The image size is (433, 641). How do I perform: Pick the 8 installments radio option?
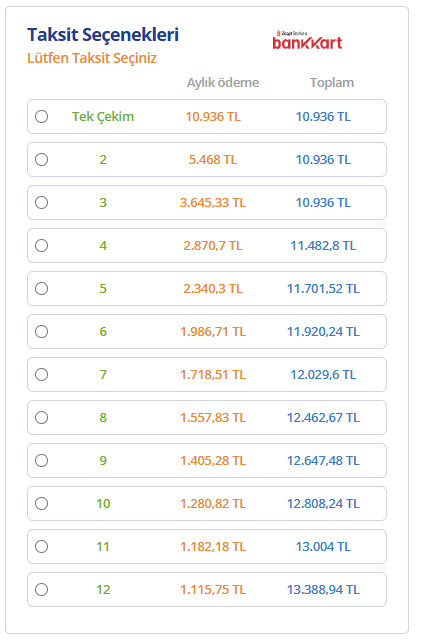tap(41, 417)
